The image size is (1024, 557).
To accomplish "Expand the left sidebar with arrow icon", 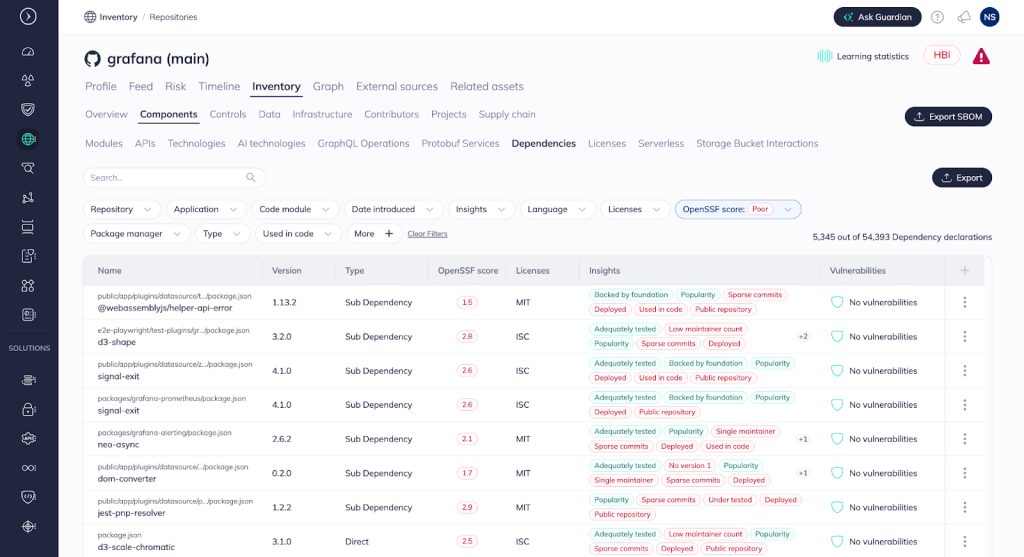I will [x=28, y=16].
